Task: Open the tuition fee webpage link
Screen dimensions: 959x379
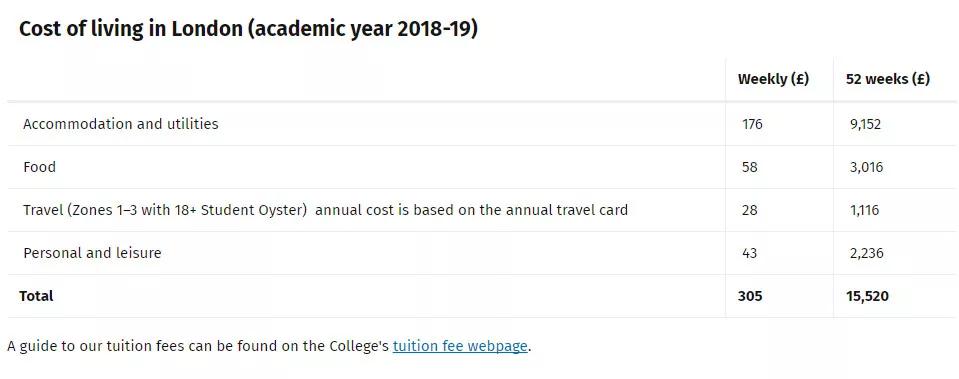Action: click(460, 346)
